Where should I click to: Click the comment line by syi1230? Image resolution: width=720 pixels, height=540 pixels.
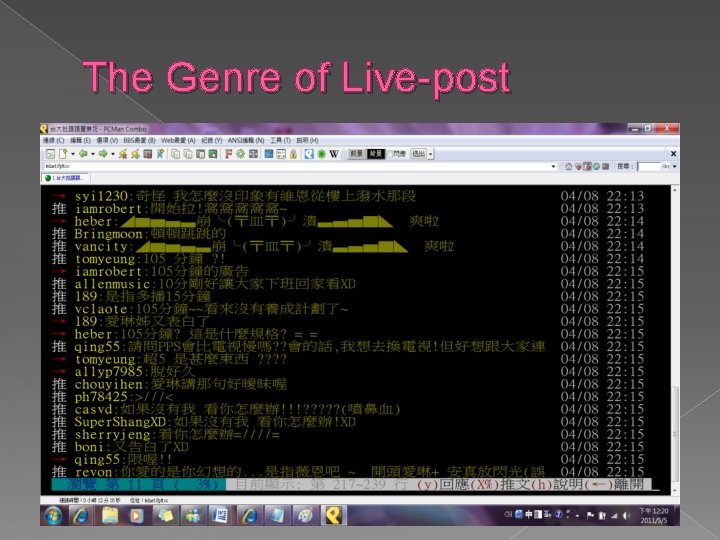pos(348,196)
